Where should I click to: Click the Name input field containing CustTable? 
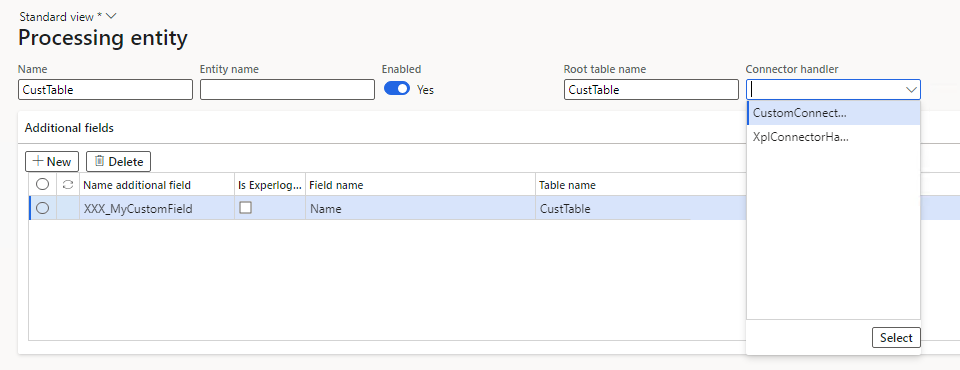point(105,89)
